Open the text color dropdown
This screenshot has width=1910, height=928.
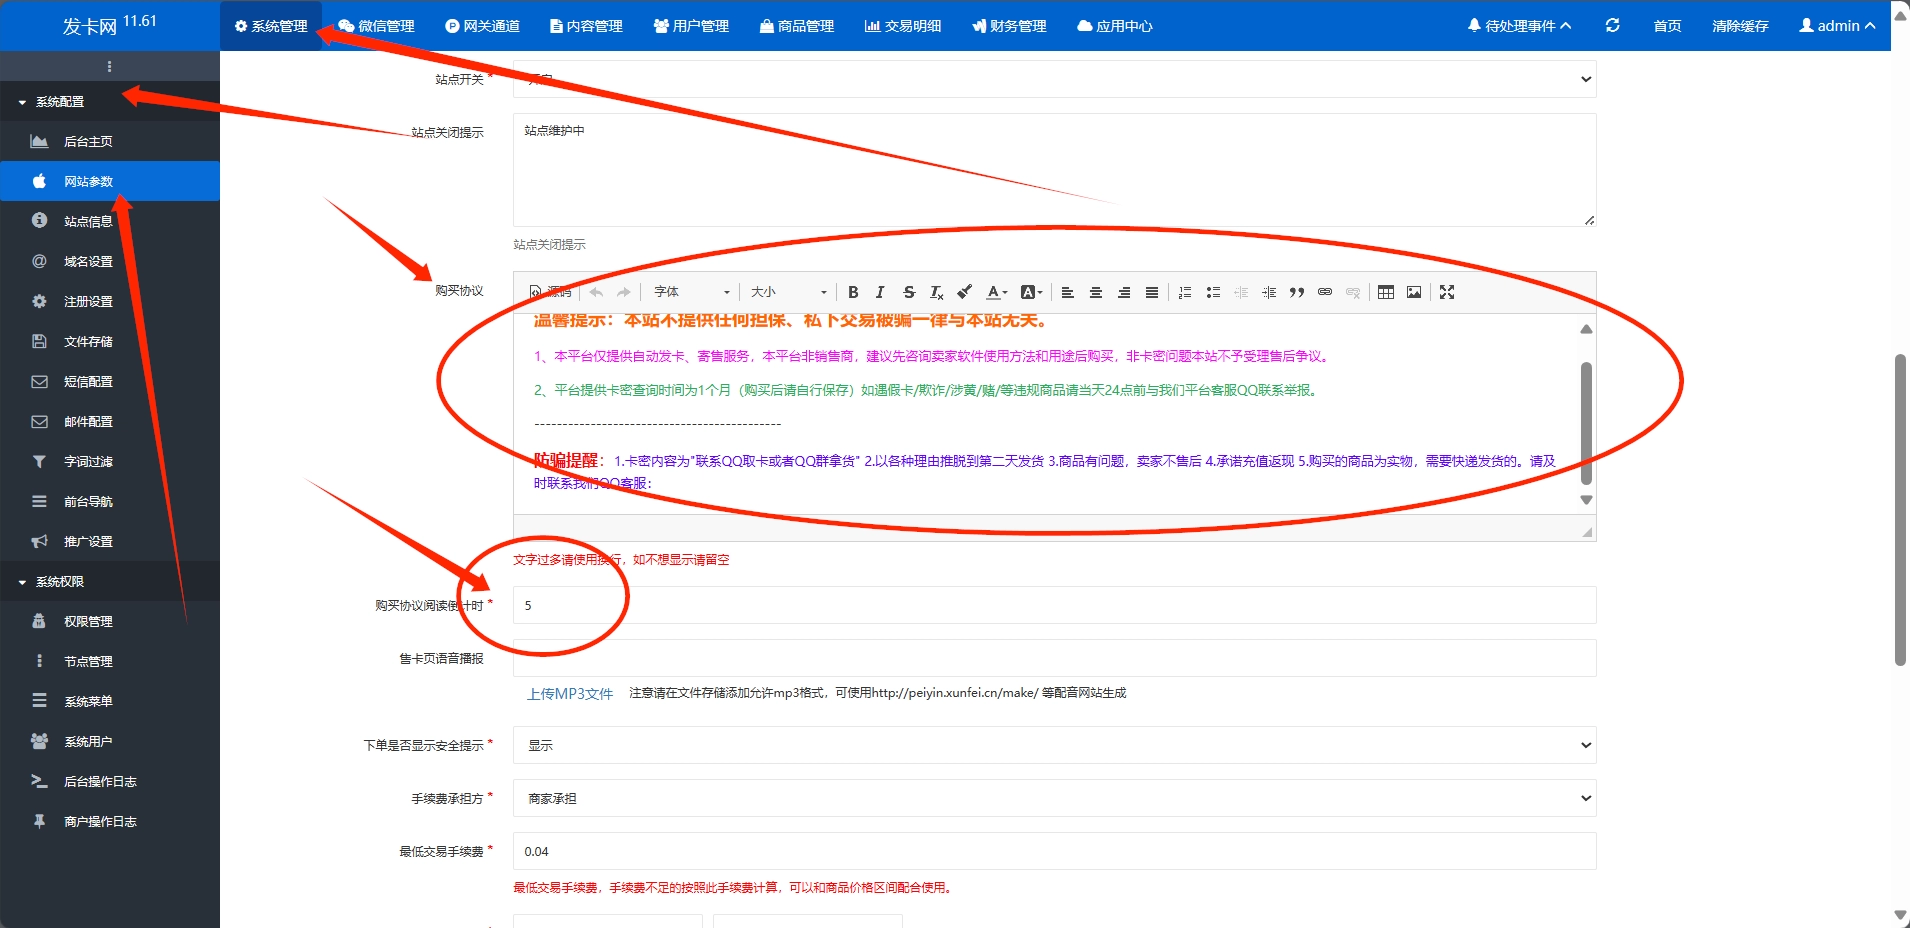tap(997, 292)
